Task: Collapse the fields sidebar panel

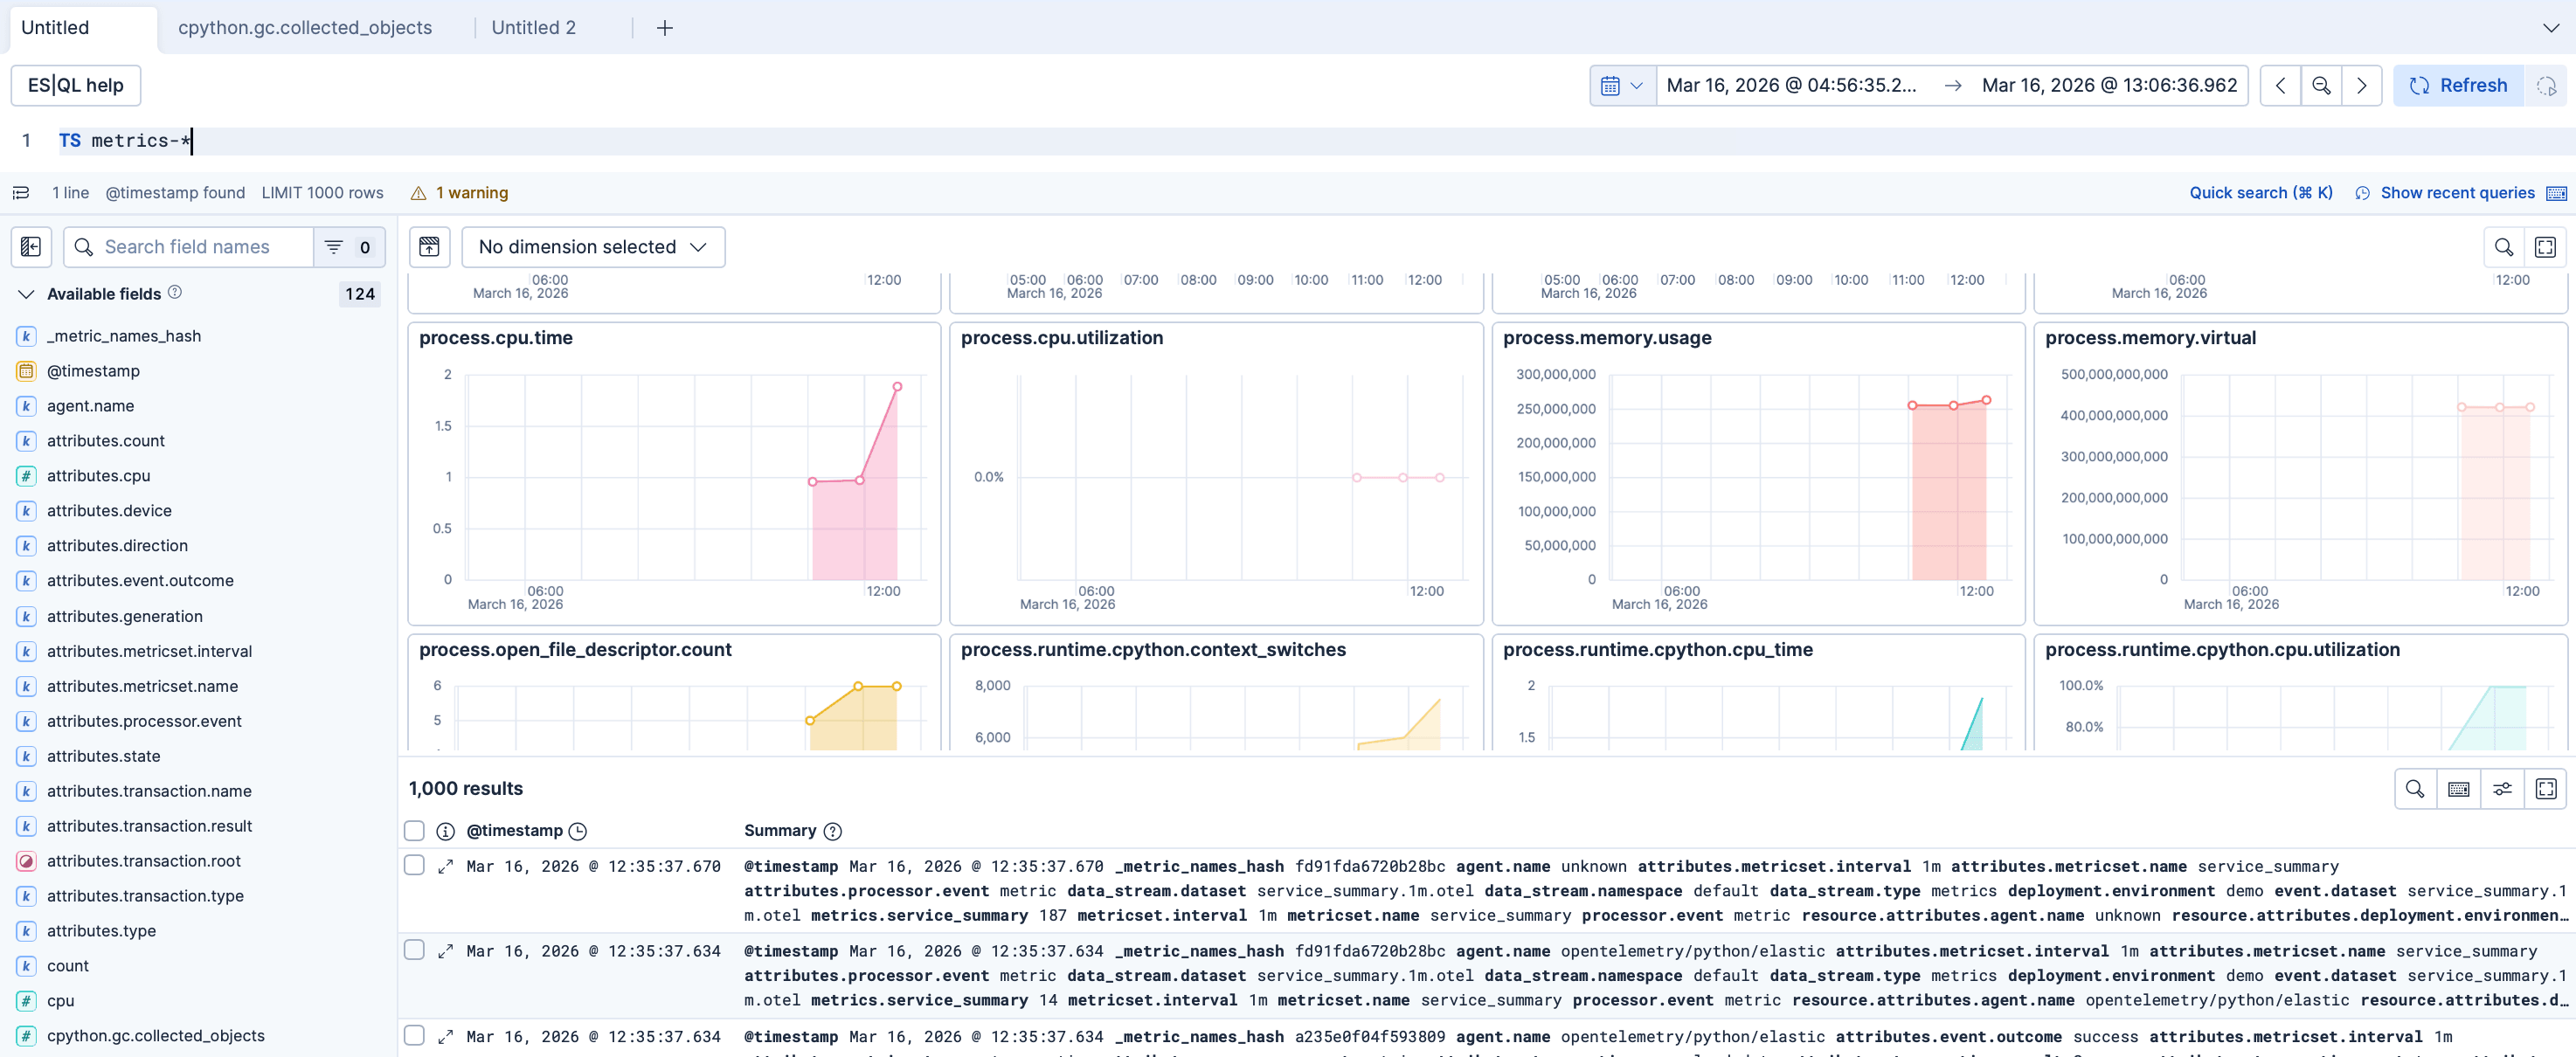Action: click(x=30, y=247)
